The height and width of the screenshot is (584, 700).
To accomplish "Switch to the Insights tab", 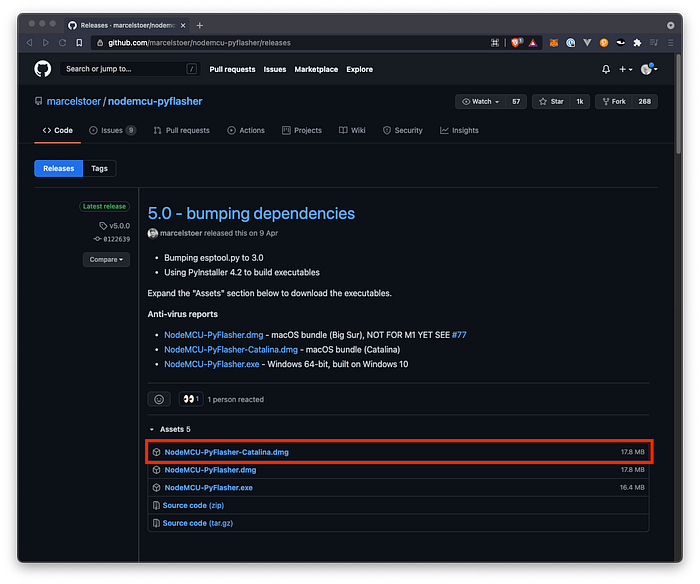I will [x=459, y=130].
